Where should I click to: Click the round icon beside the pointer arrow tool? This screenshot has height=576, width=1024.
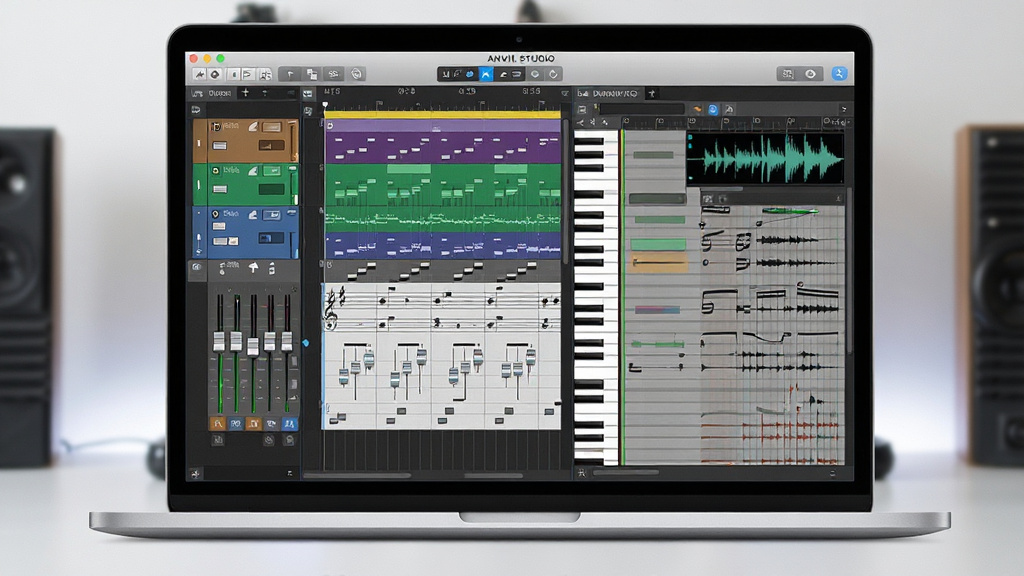pos(215,74)
